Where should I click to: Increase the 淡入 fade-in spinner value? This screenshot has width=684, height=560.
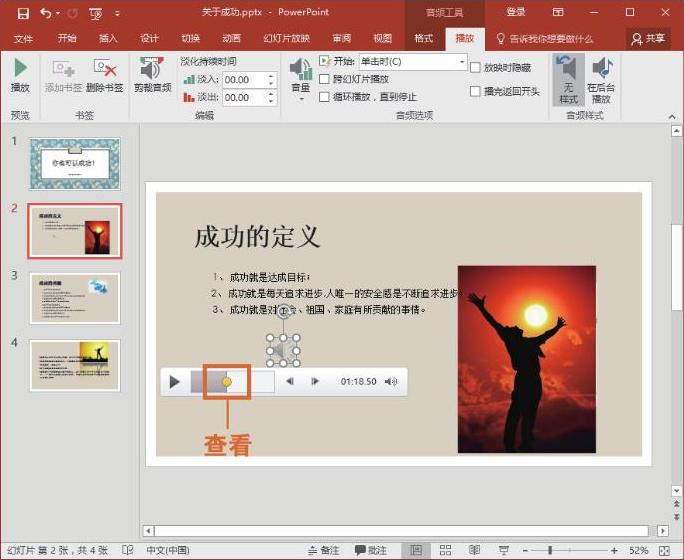click(x=271, y=76)
